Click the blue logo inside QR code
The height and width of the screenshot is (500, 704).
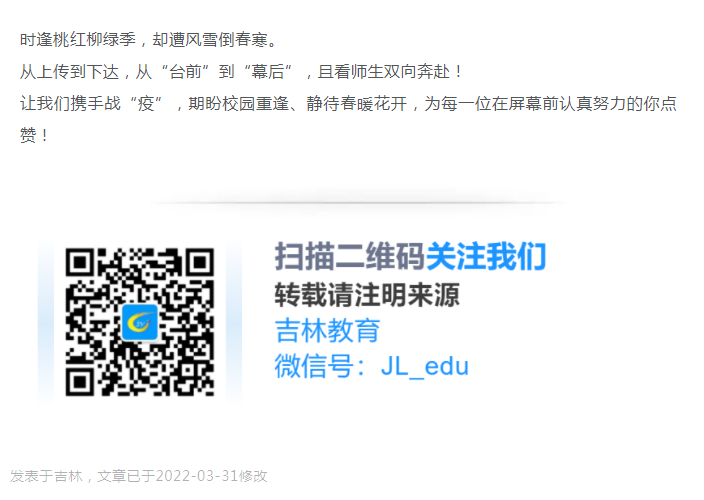pos(140,322)
